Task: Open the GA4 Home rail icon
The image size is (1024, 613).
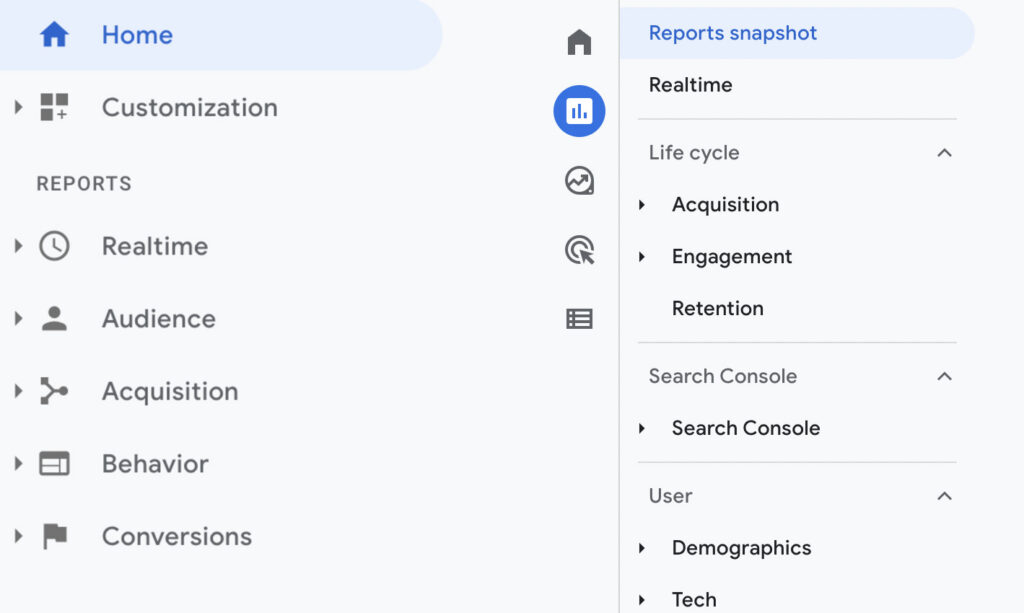Action: point(579,42)
